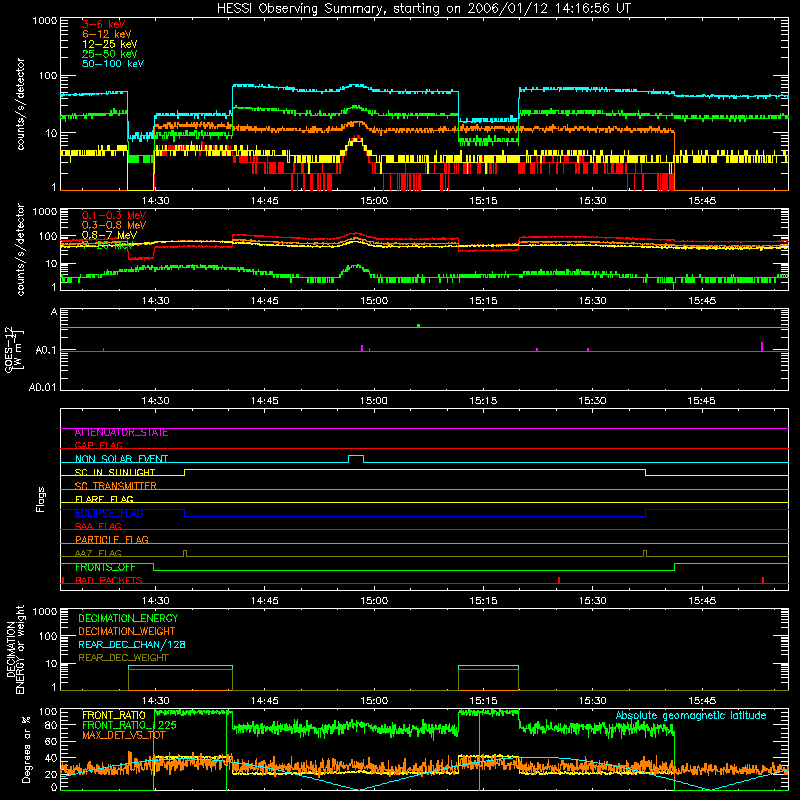The image size is (800, 800).
Task: Click the GOES-12 axis label
Action: coord(14,349)
